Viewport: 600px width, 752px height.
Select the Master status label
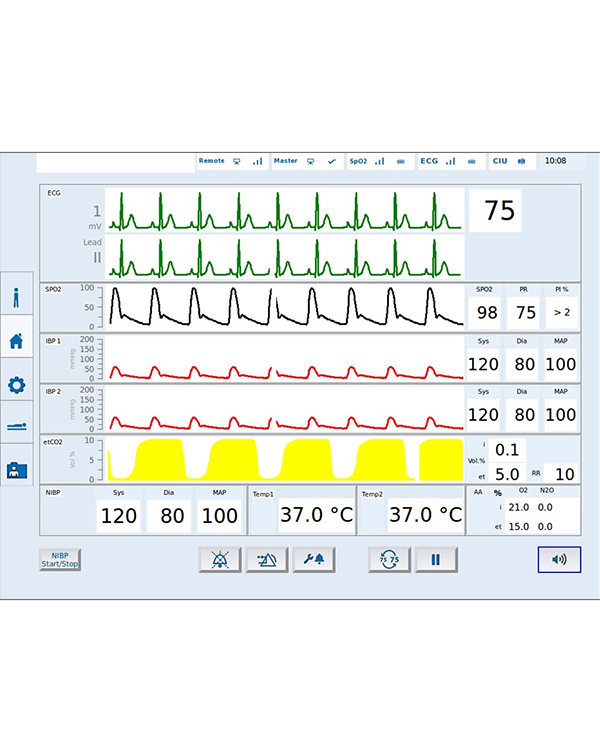pos(285,161)
